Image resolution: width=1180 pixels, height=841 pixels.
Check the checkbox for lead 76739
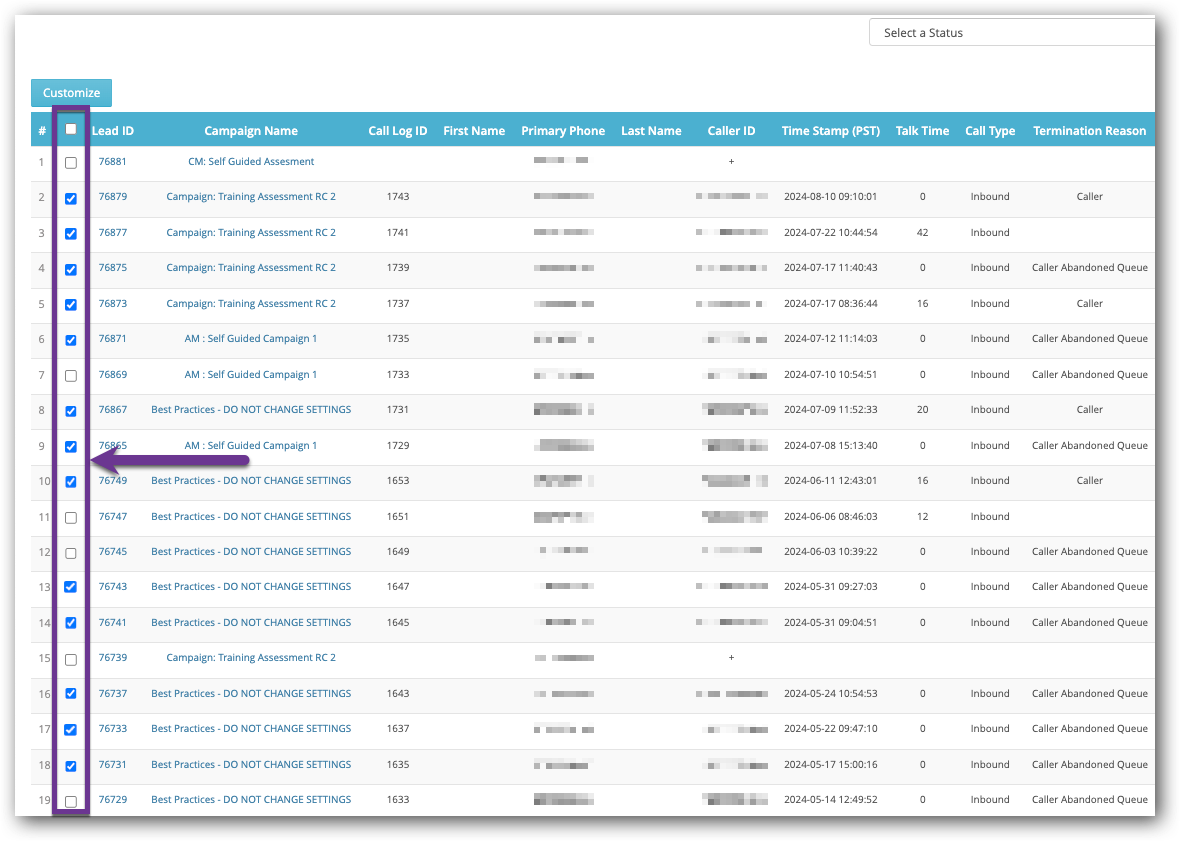[x=70, y=659]
